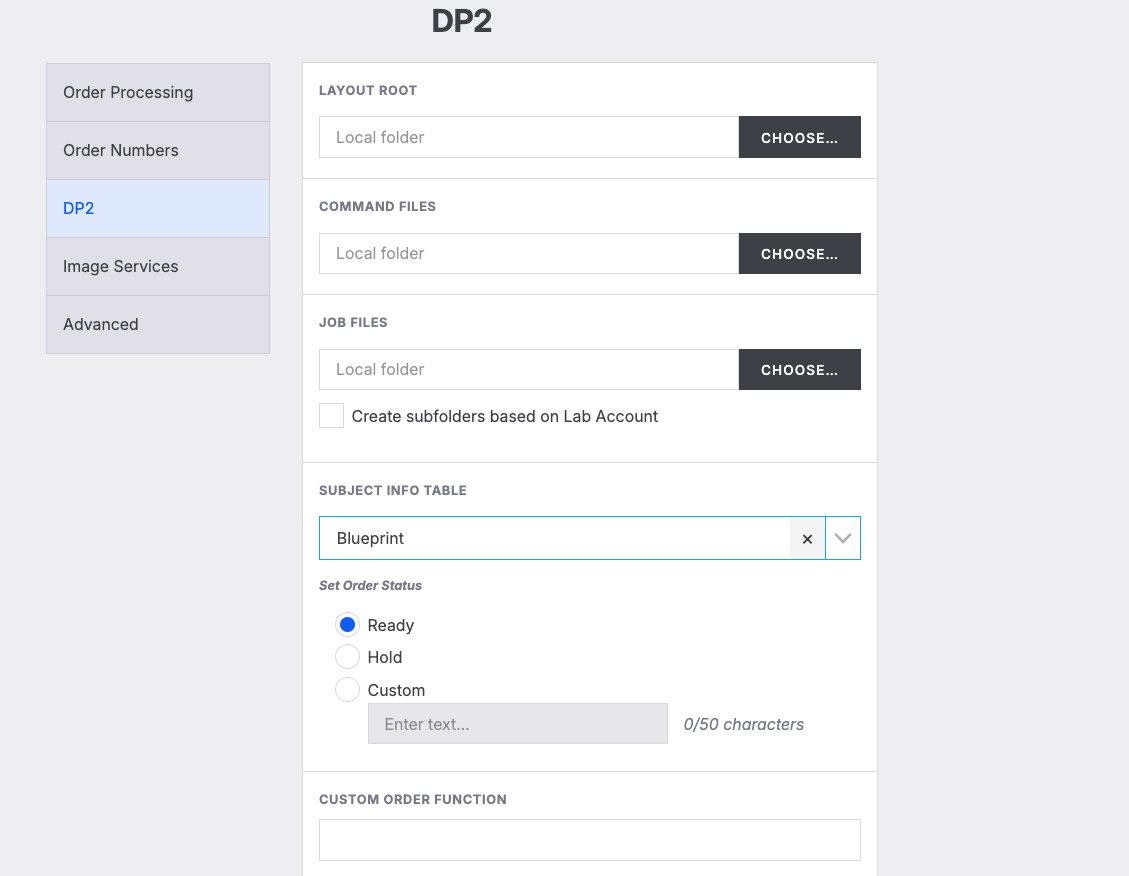This screenshot has height=876, width=1129.
Task: Click the LAYOUT ROOT section heading
Action: [368, 91]
